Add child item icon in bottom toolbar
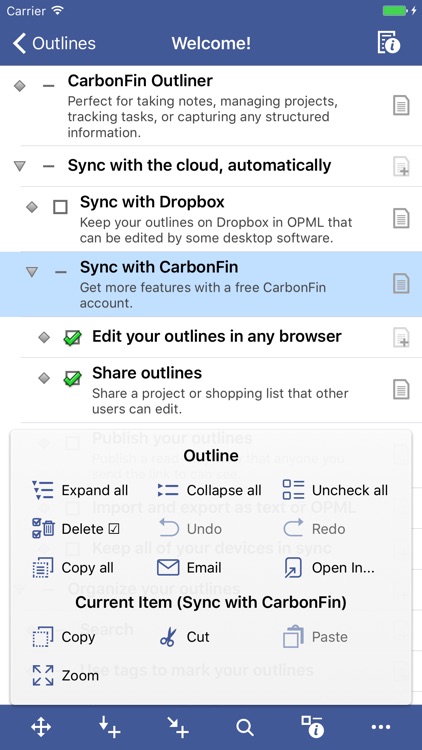This screenshot has height=750, width=422. pyautogui.click(x=178, y=728)
